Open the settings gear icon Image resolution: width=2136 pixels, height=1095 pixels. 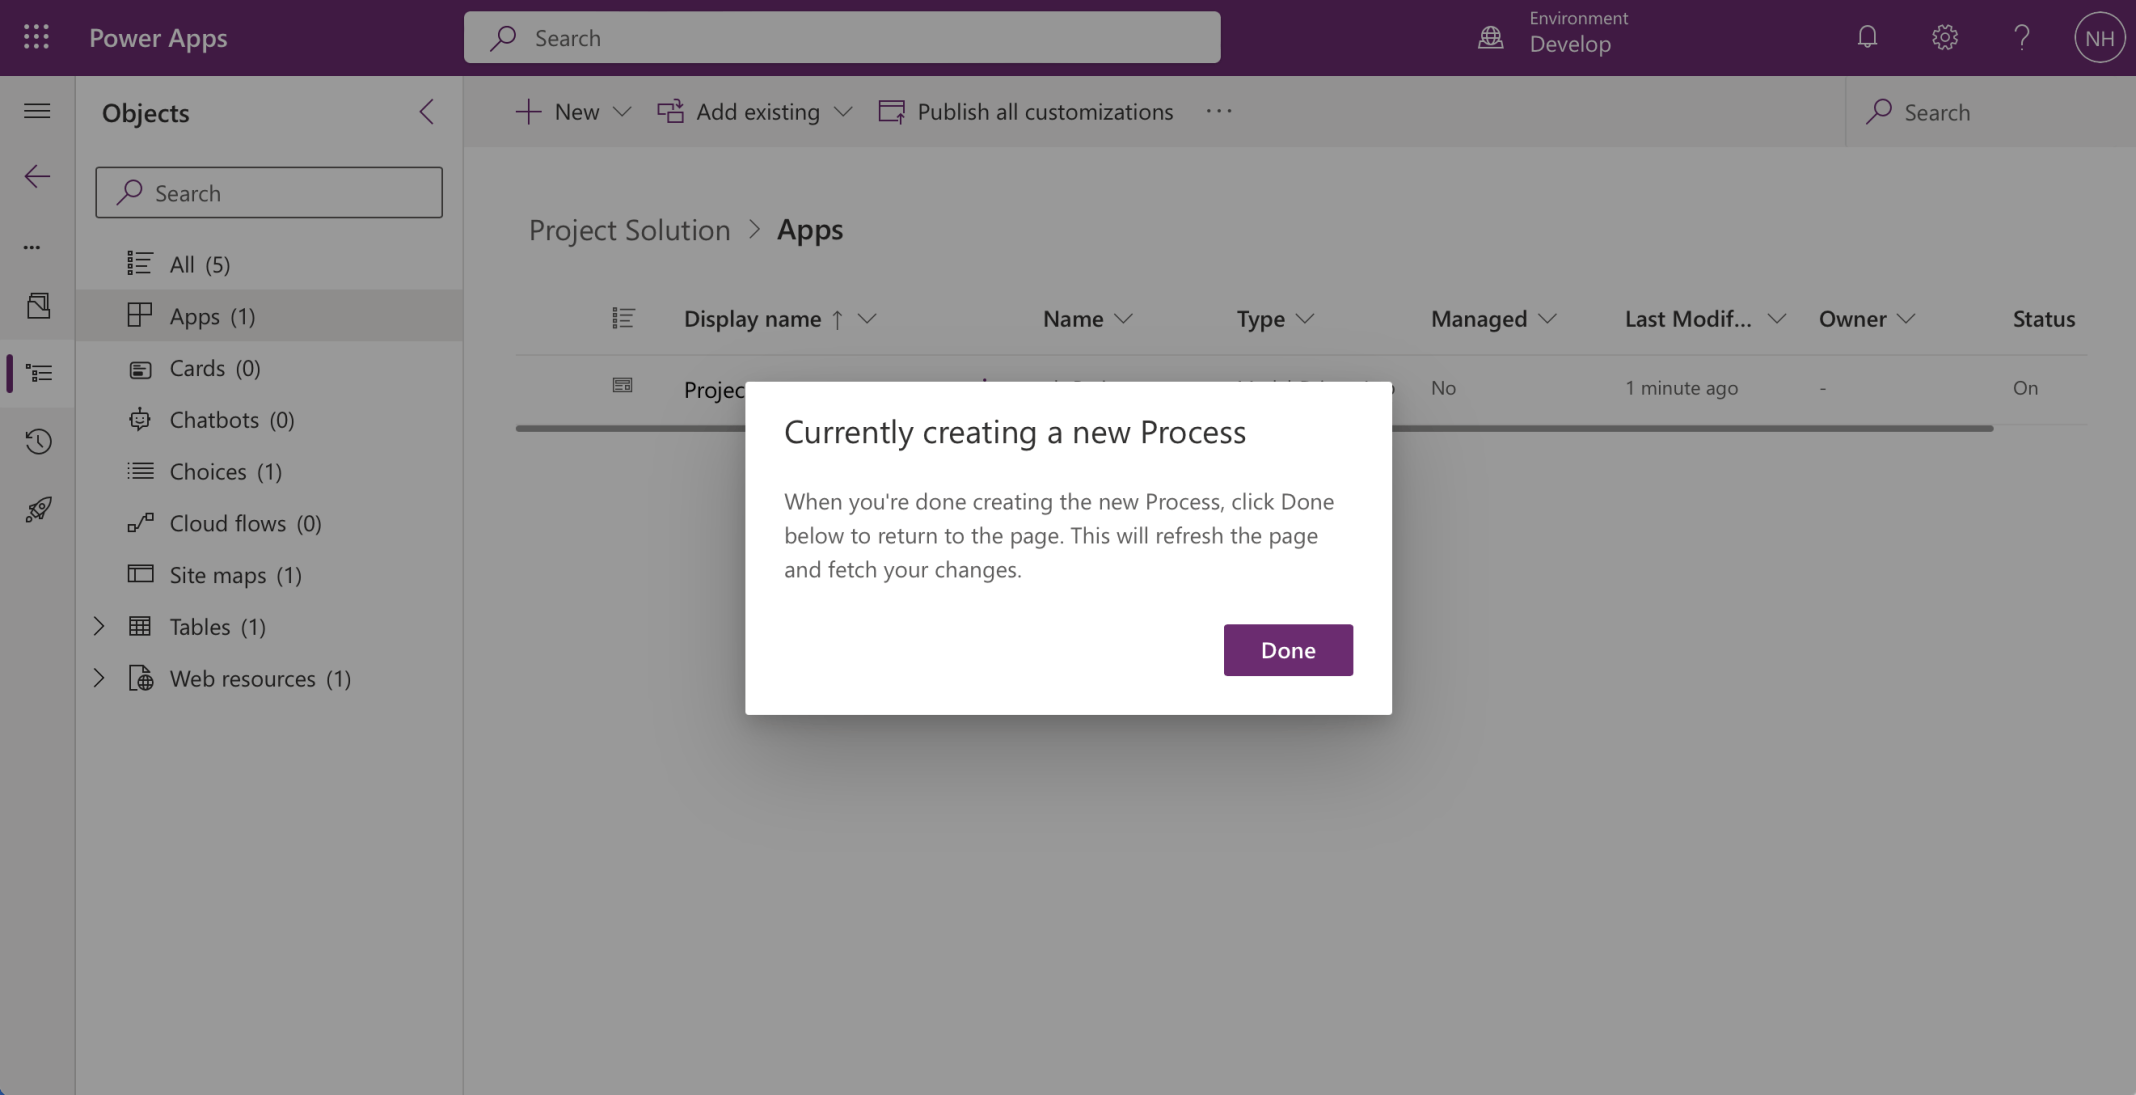(x=1944, y=38)
